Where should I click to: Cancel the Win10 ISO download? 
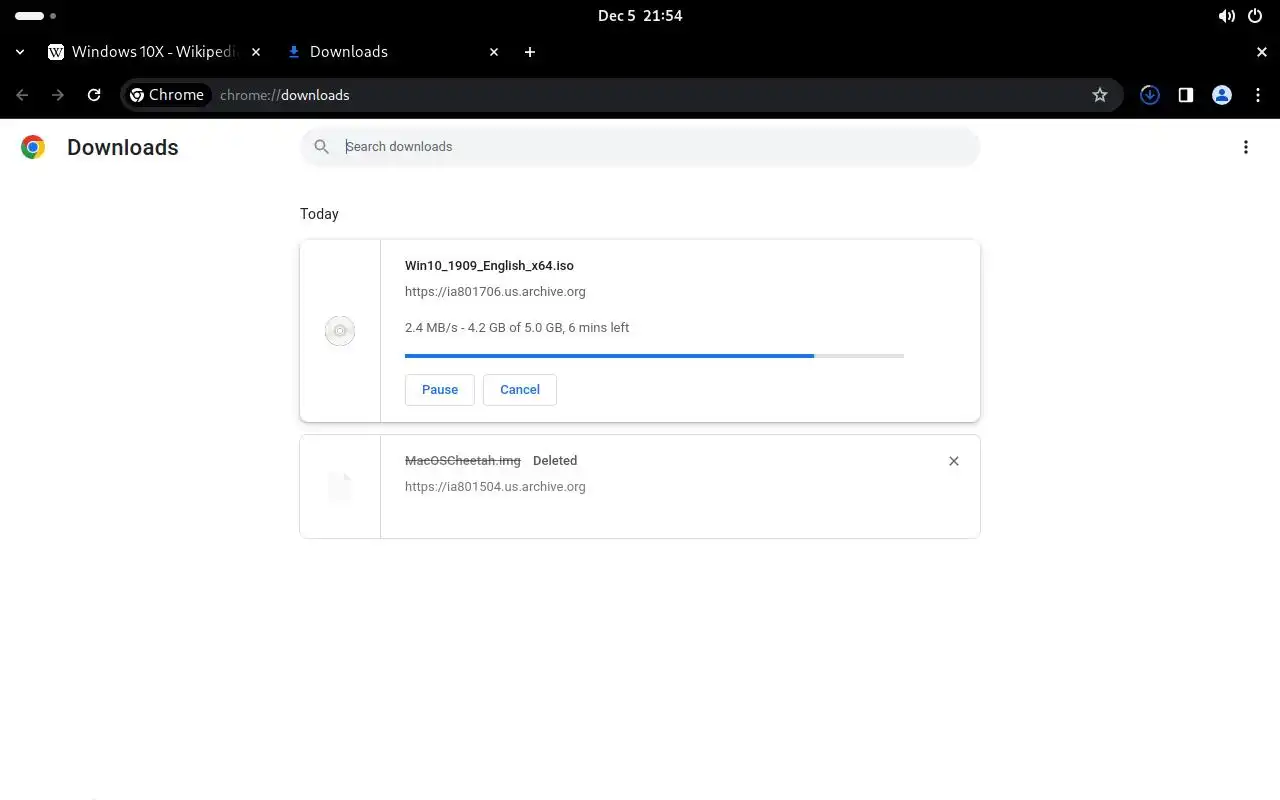pos(520,390)
